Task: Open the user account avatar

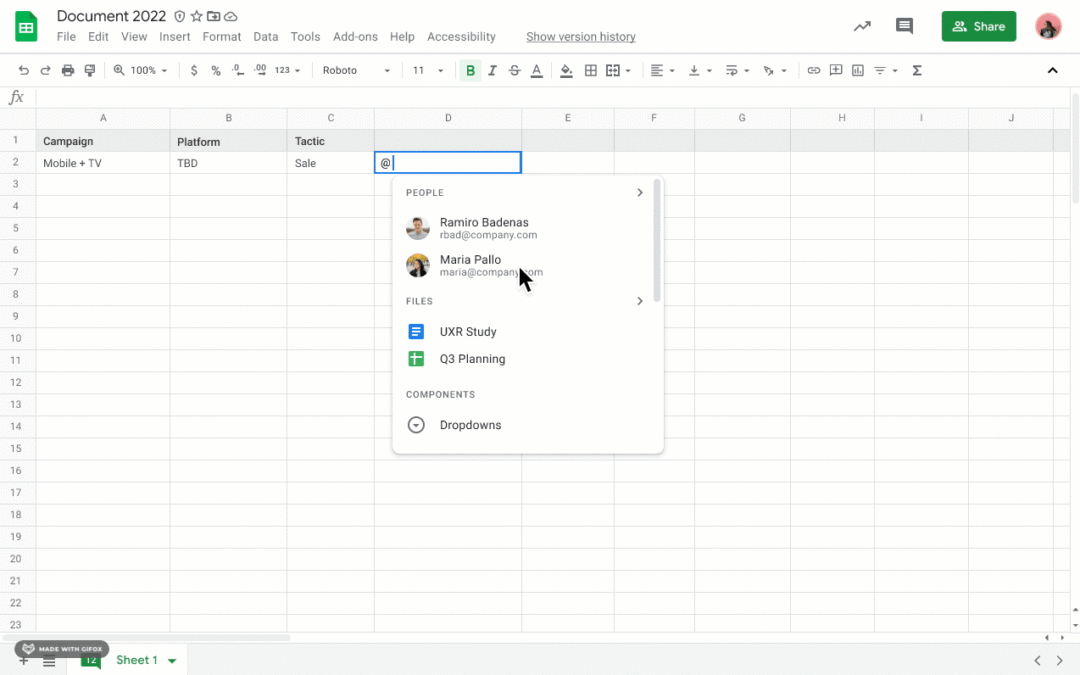Action: [1048, 26]
